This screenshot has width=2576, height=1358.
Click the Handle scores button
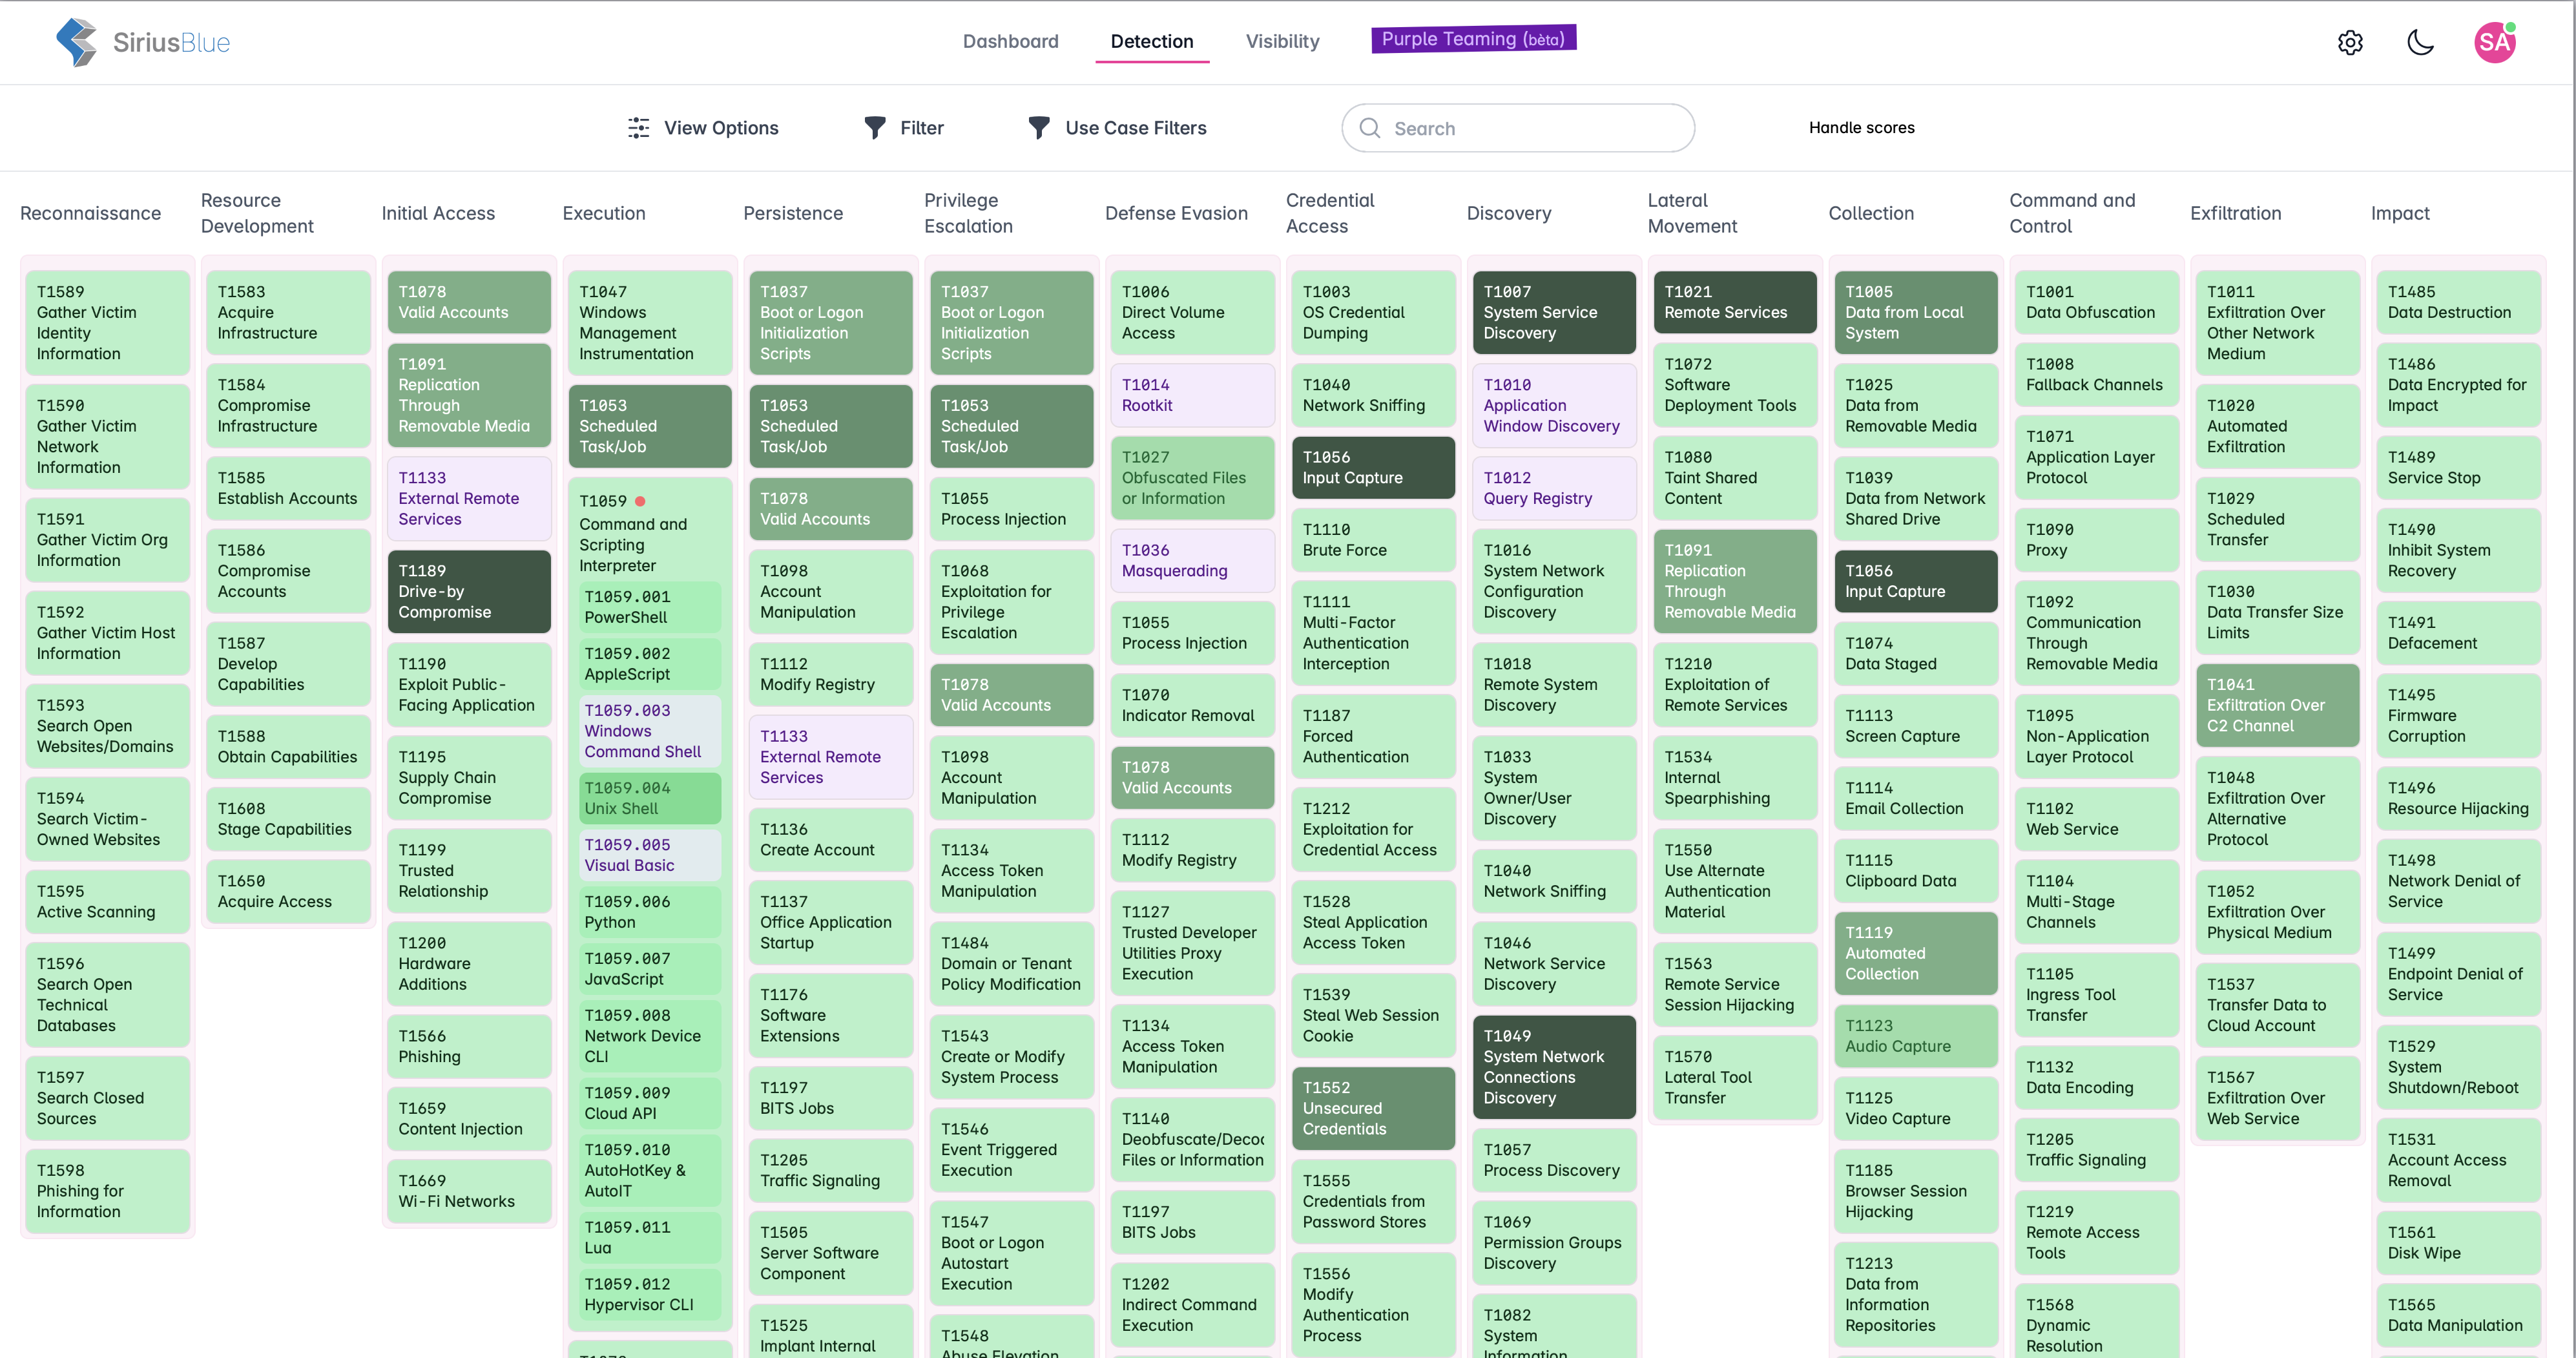pos(1861,128)
